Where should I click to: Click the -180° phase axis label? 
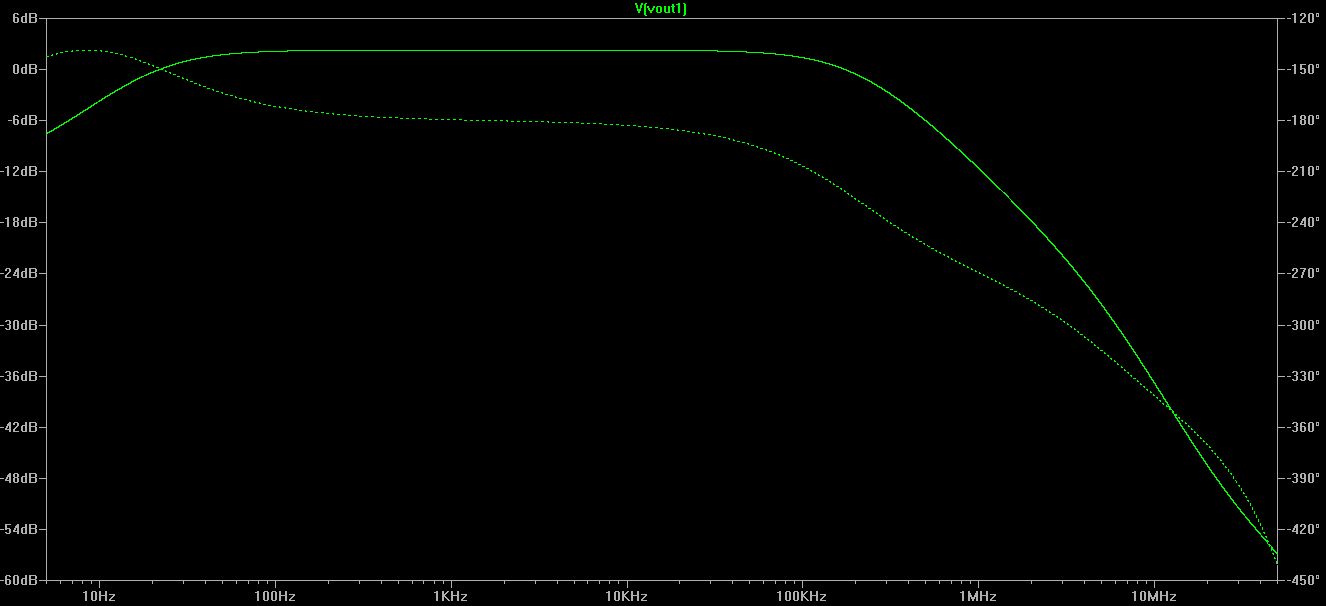[1302, 120]
